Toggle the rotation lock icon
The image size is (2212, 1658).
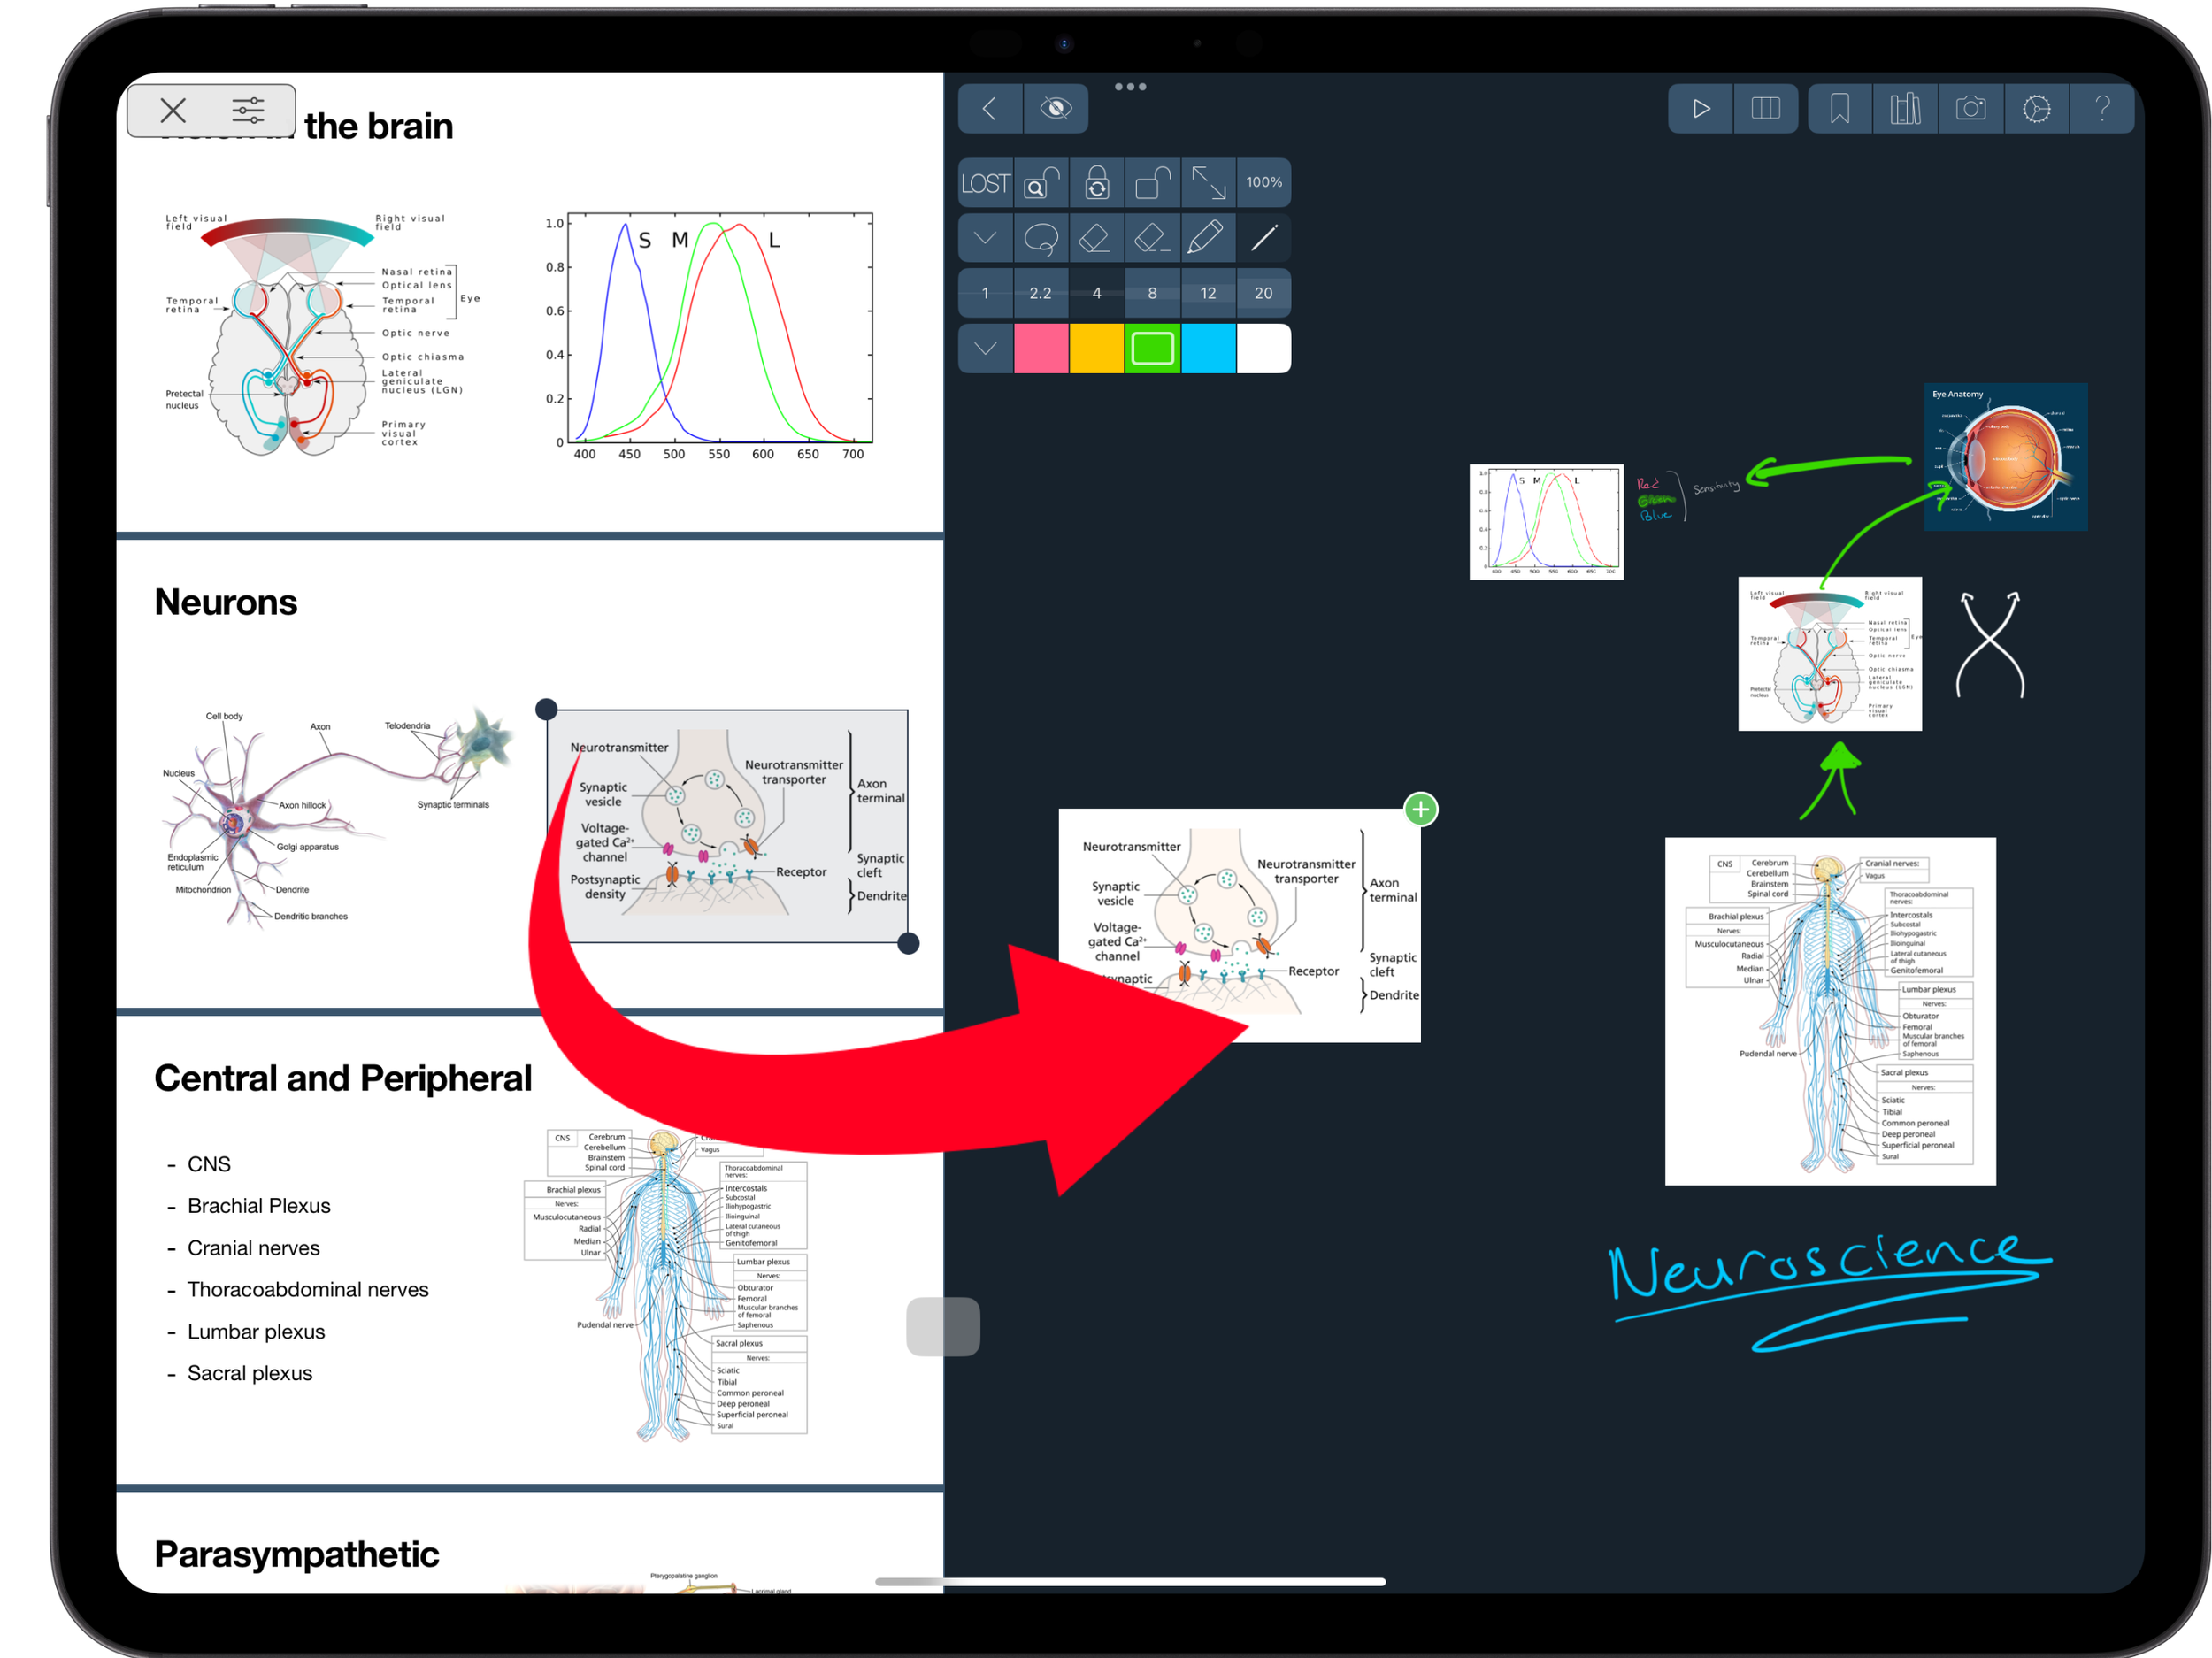[1097, 183]
